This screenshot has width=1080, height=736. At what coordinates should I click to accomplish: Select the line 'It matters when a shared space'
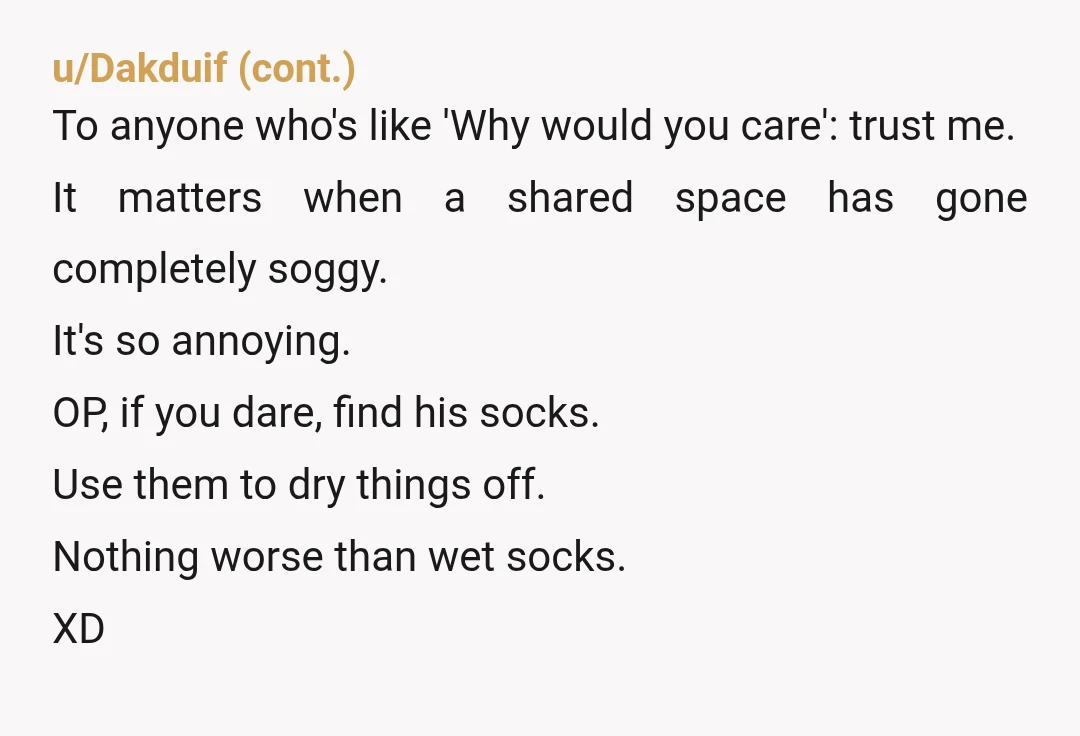coord(540,198)
